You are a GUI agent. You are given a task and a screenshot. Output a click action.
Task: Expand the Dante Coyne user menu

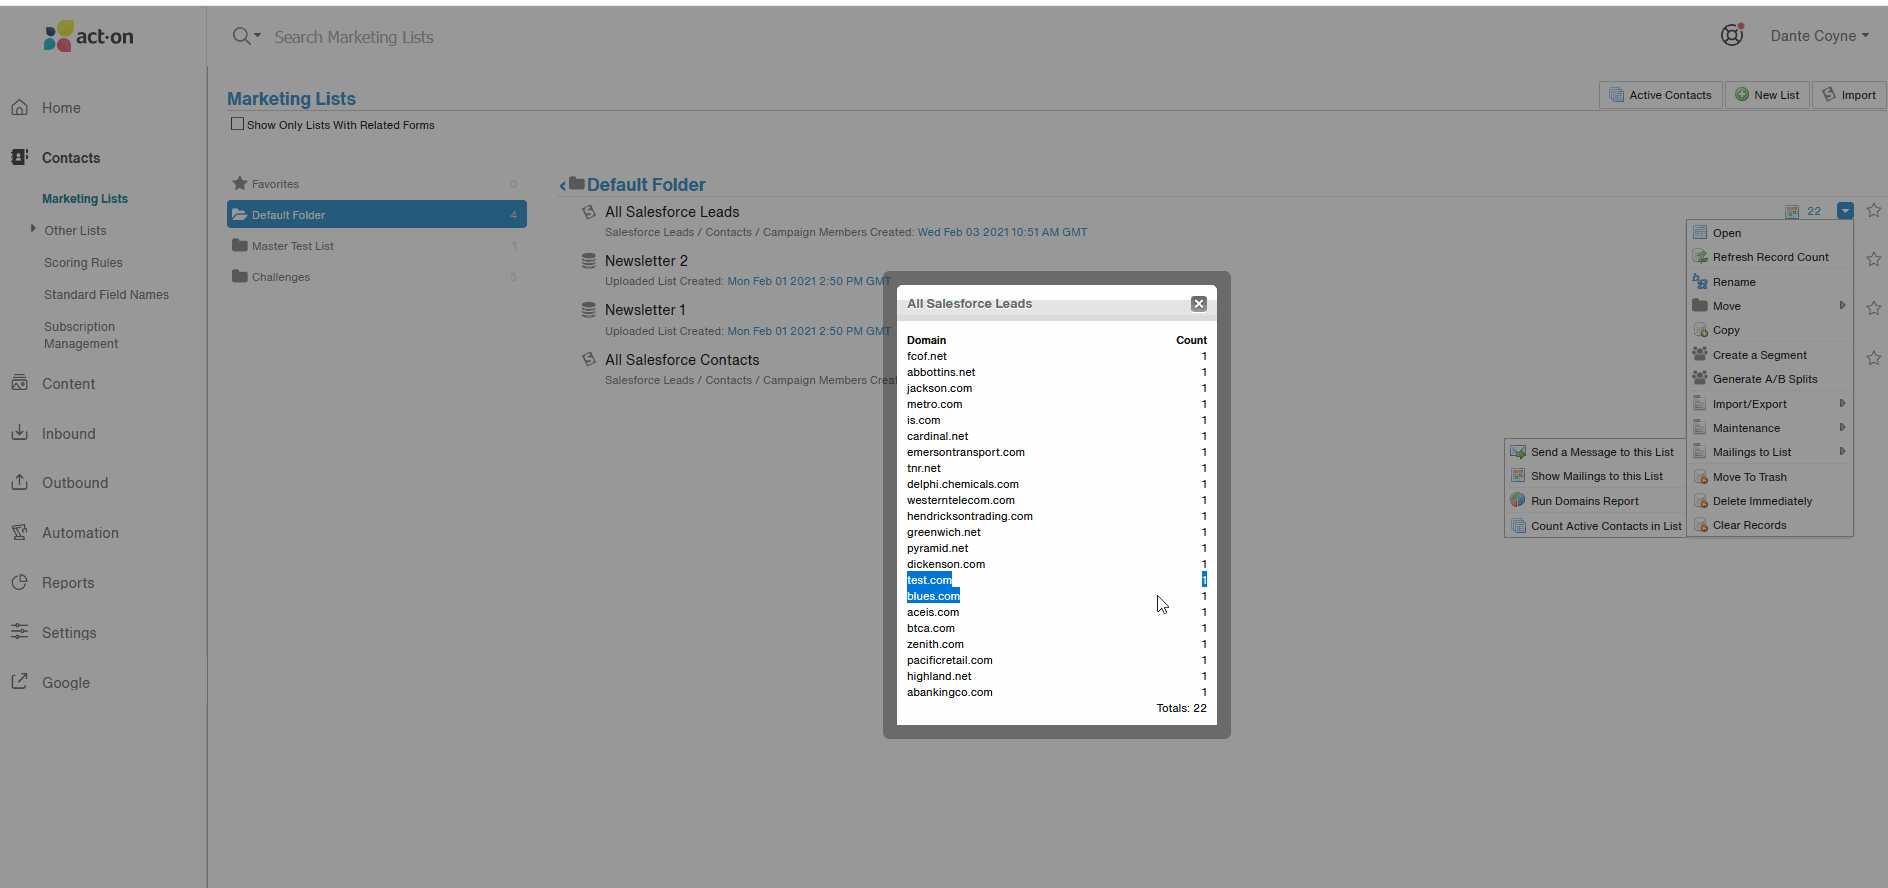1819,36
